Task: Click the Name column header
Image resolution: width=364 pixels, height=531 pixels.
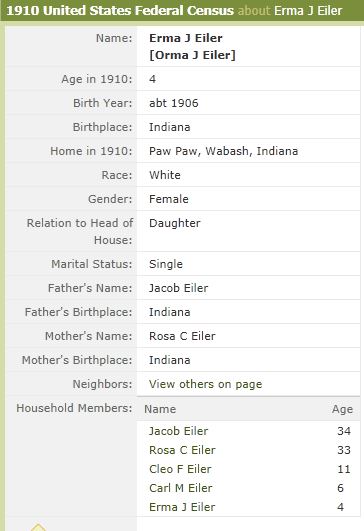Action: click(x=160, y=409)
